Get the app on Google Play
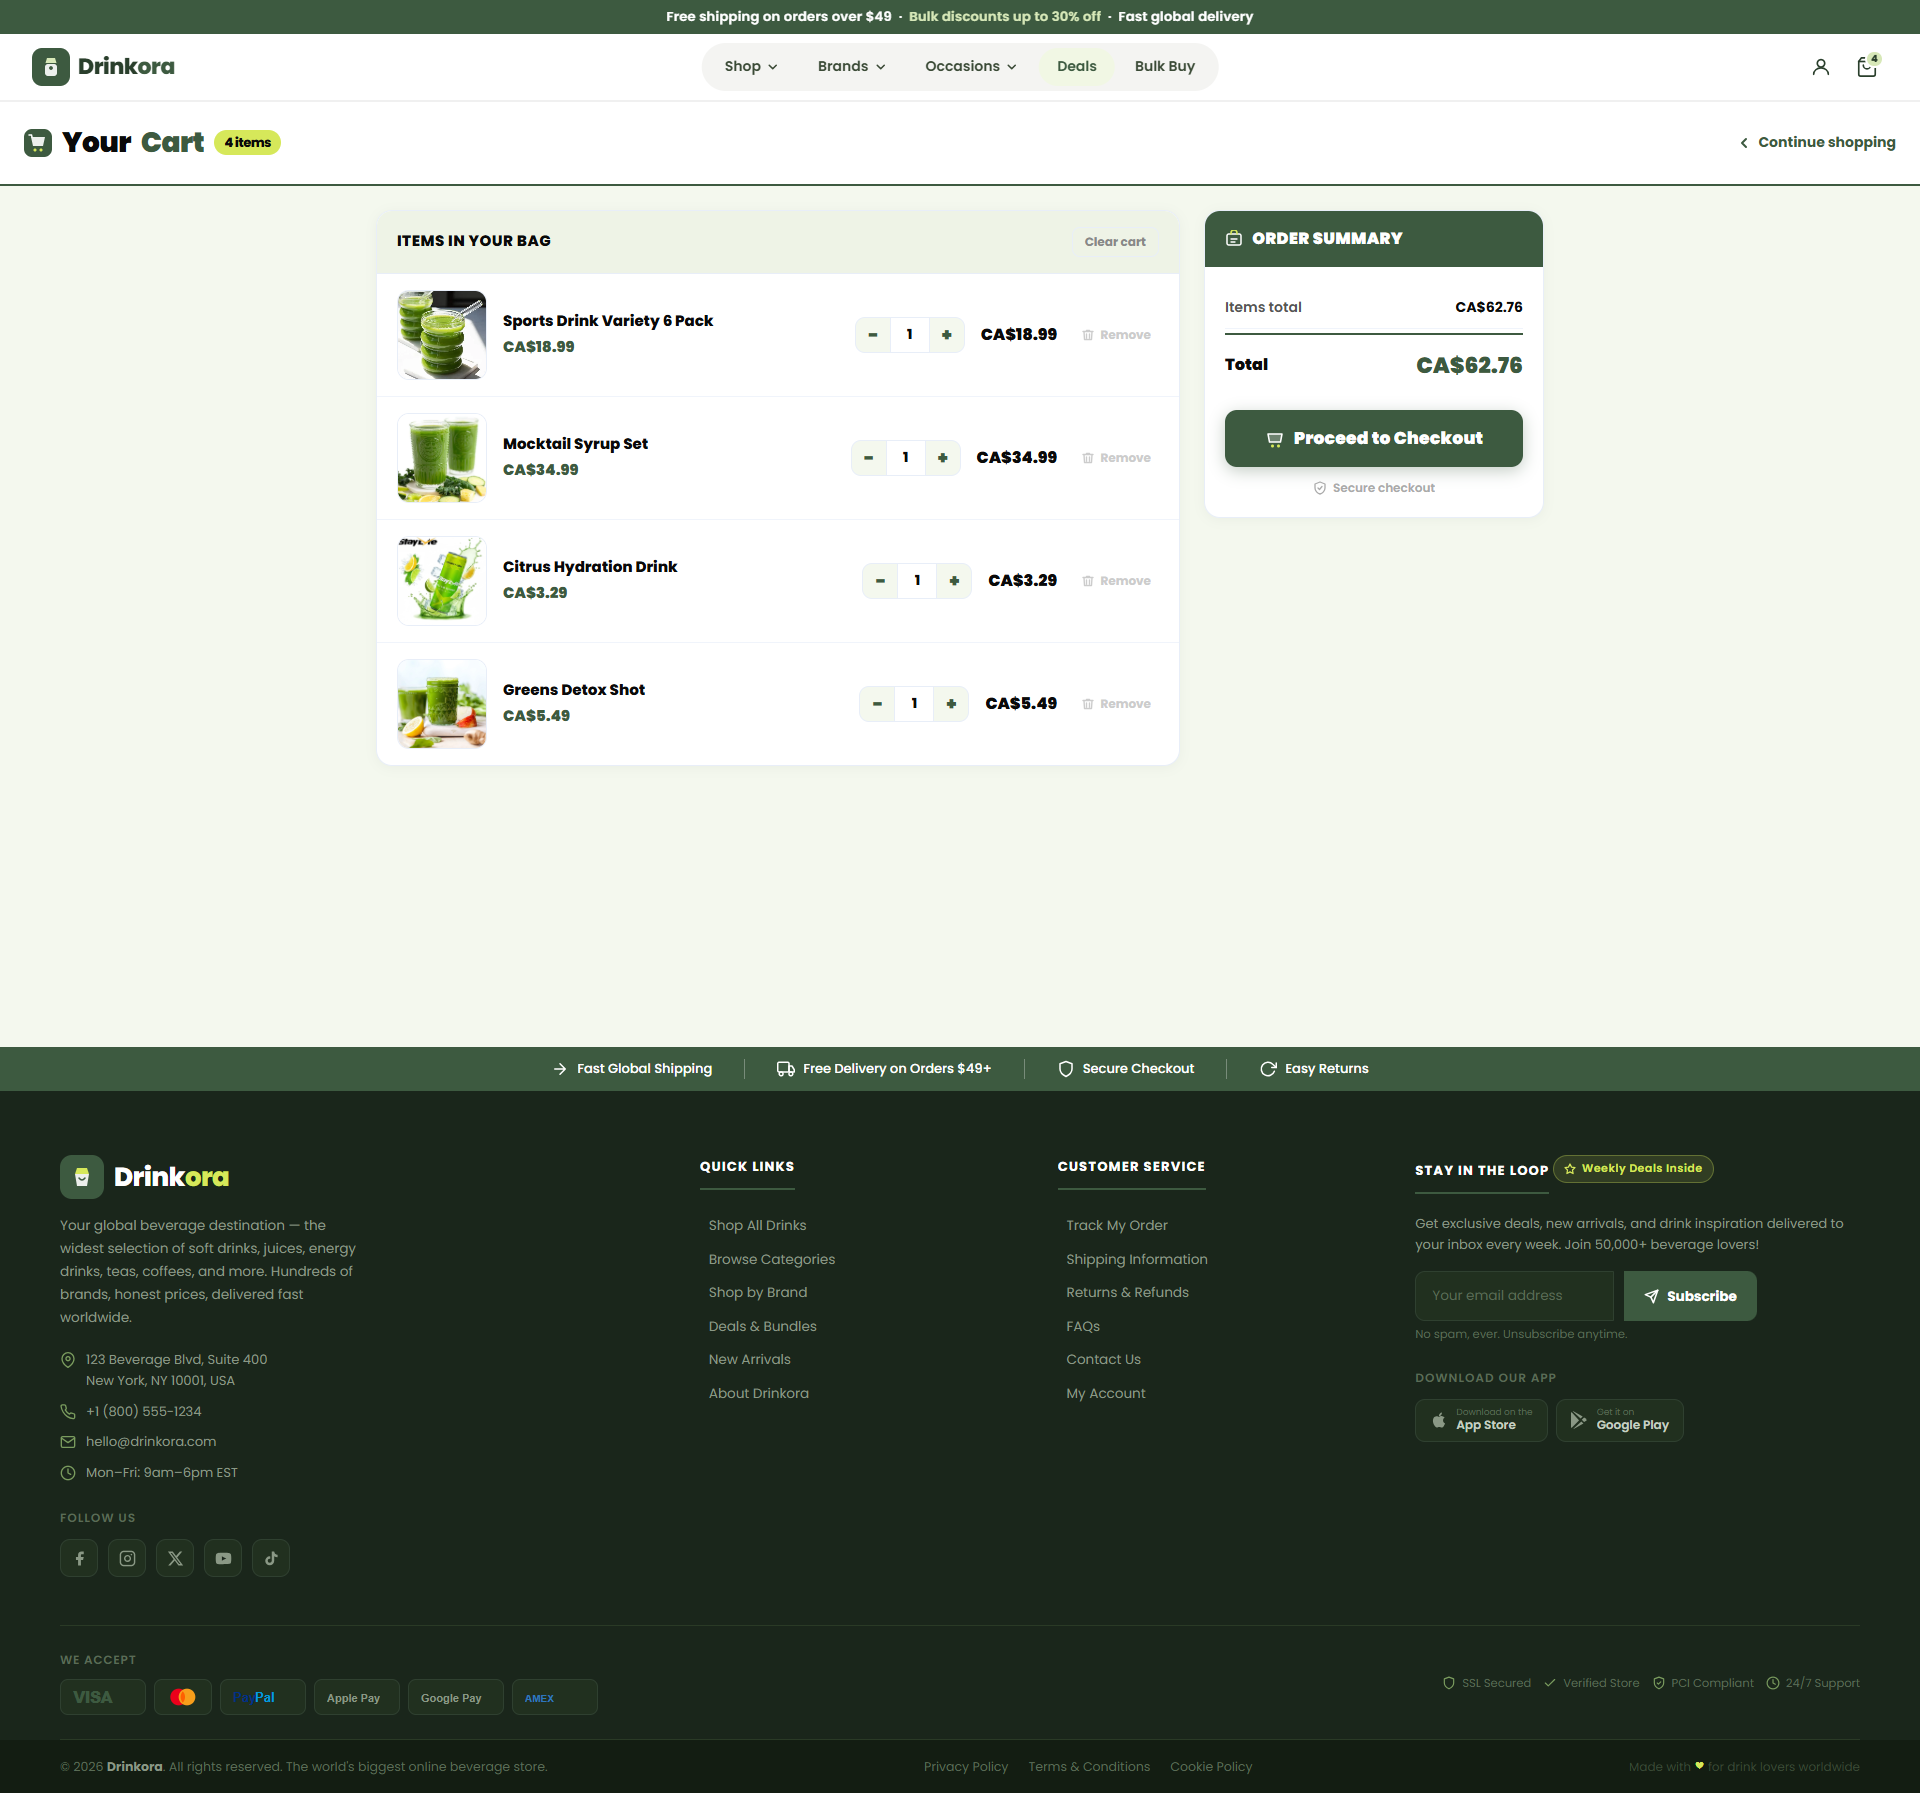This screenshot has width=1920, height=1793. point(1620,1420)
